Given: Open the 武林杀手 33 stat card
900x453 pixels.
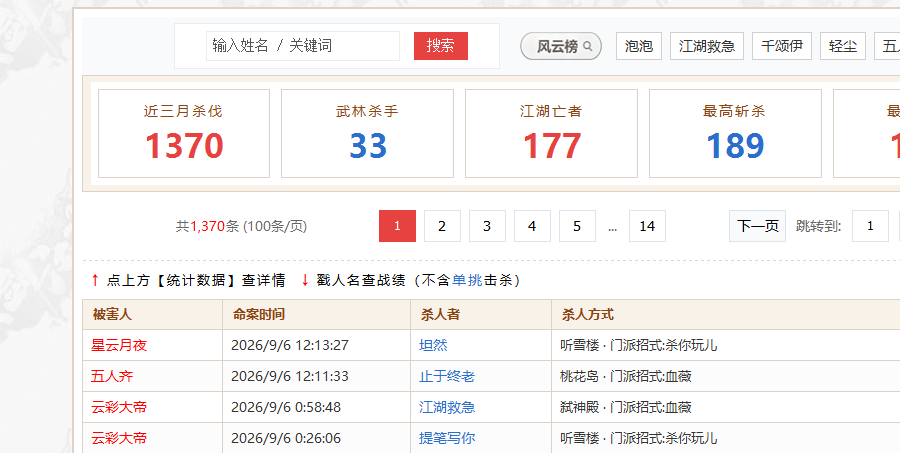Looking at the screenshot, I should 367,133.
